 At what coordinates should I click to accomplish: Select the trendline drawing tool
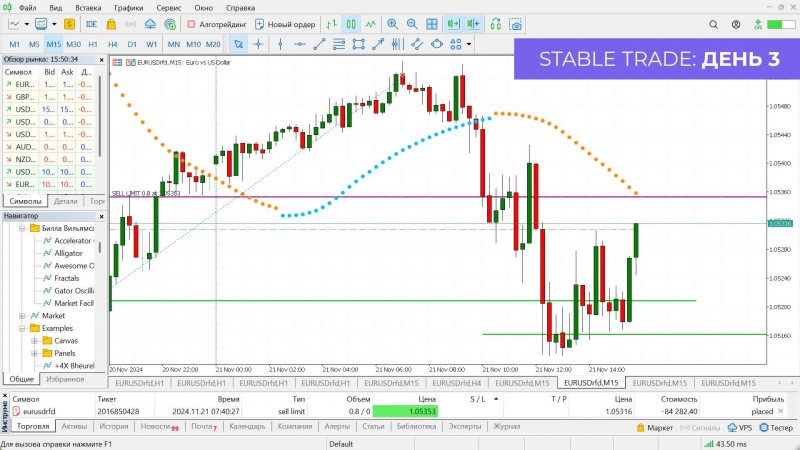click(319, 44)
